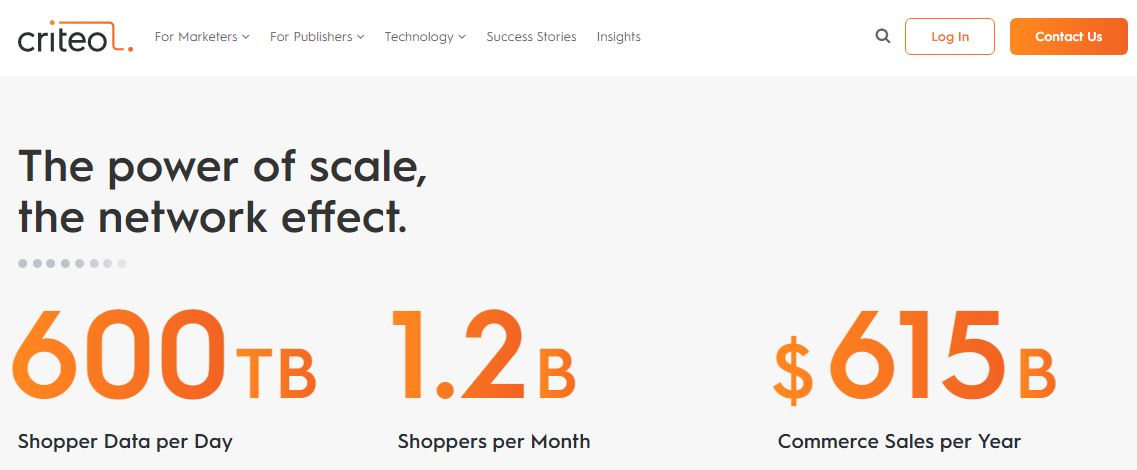The width and height of the screenshot is (1137, 470).
Task: Expand the Technology chevron arrow
Action: click(x=462, y=37)
